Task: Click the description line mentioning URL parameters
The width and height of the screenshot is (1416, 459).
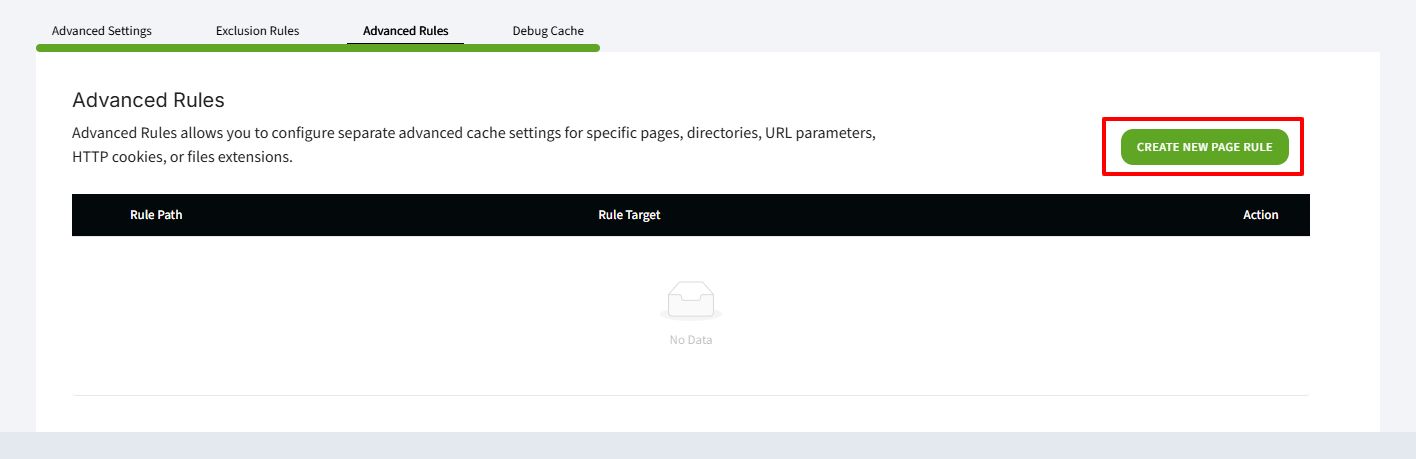Action: (x=474, y=133)
